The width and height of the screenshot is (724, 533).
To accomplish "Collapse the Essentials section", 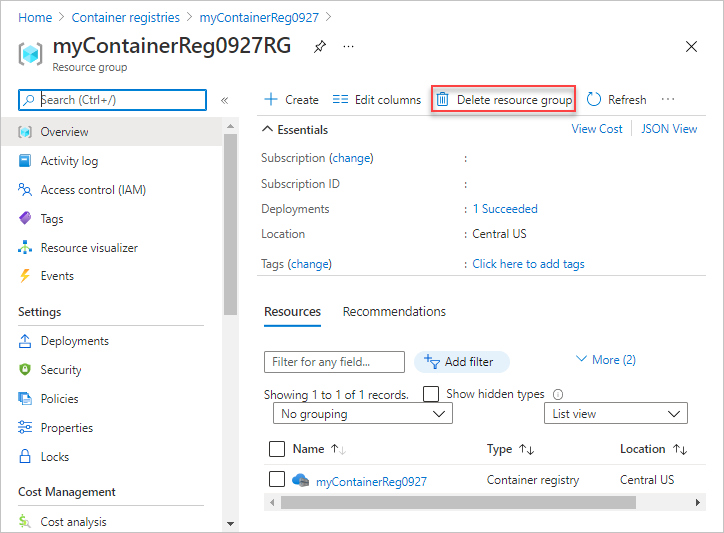I will click(267, 129).
